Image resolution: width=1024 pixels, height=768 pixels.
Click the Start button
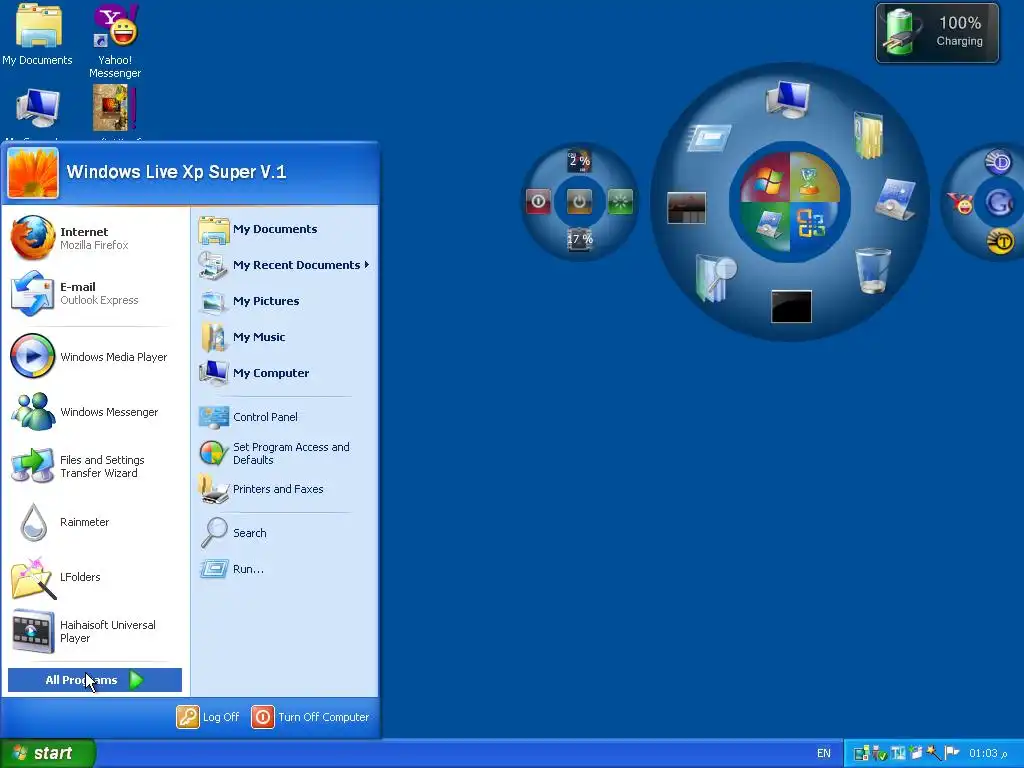[47, 753]
